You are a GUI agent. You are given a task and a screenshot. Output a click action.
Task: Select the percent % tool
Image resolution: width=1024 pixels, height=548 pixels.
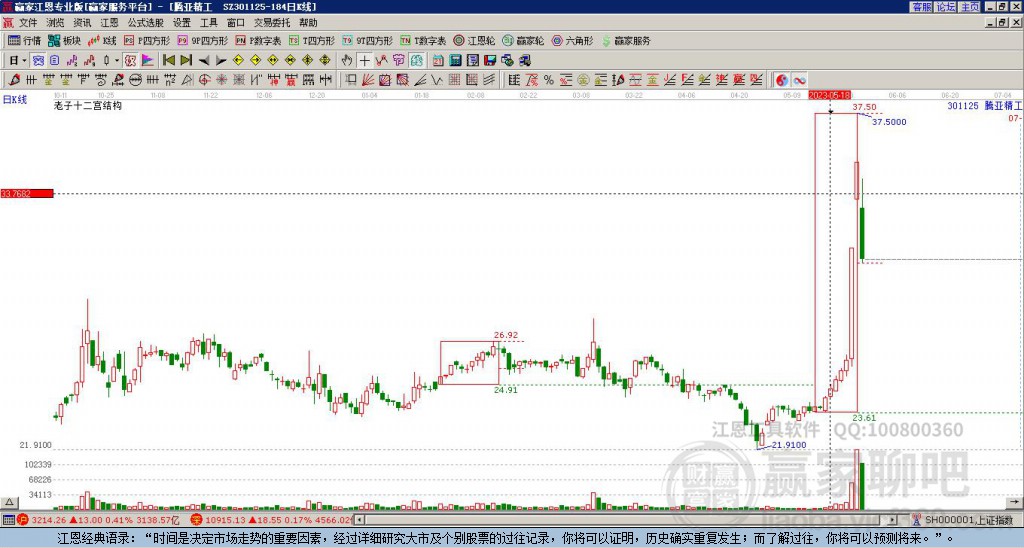(x=549, y=80)
